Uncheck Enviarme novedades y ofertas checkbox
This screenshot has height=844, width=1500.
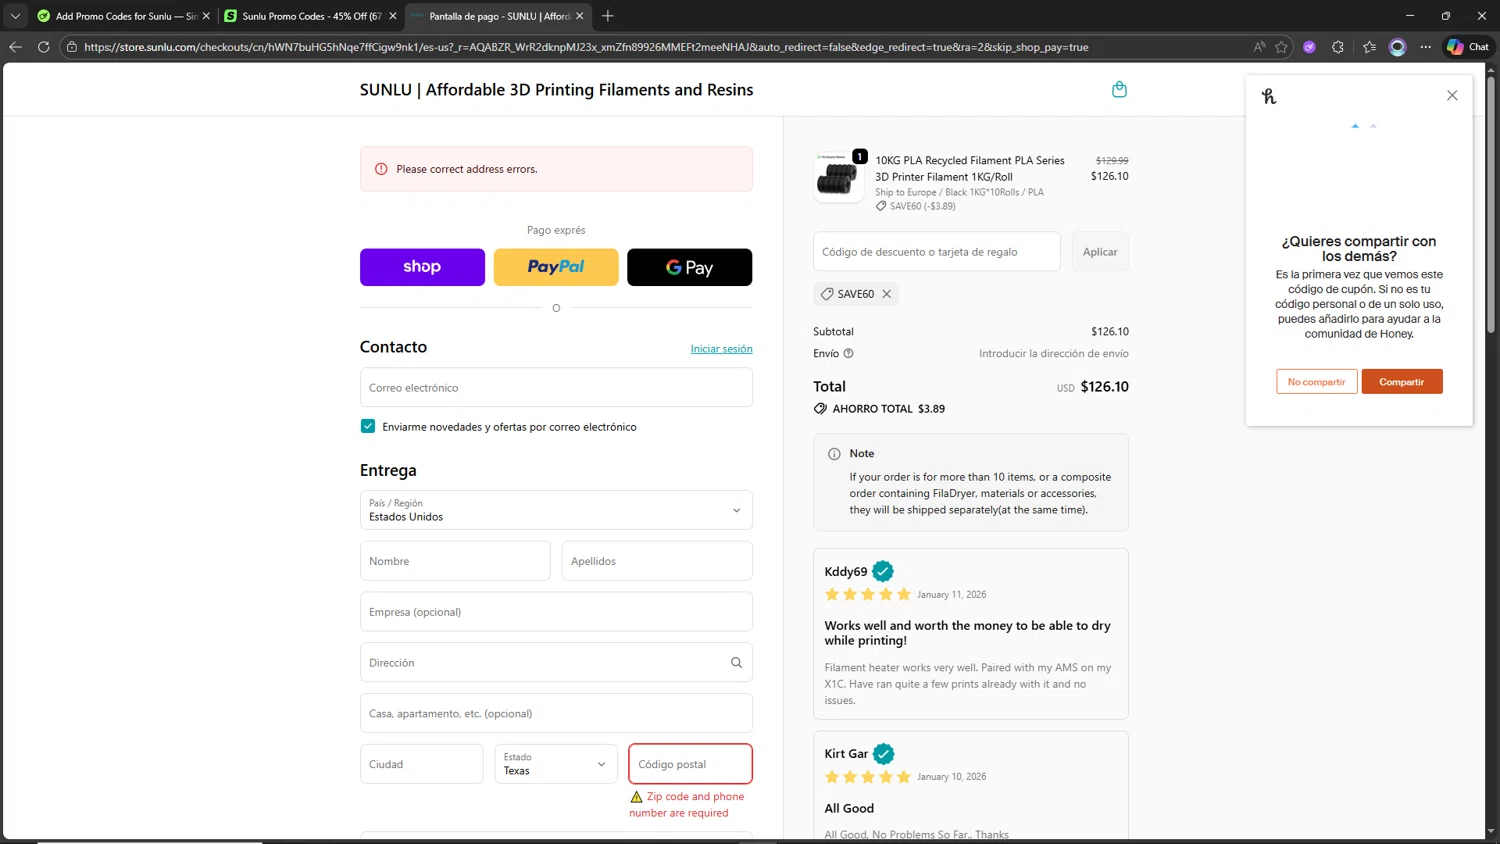(368, 426)
